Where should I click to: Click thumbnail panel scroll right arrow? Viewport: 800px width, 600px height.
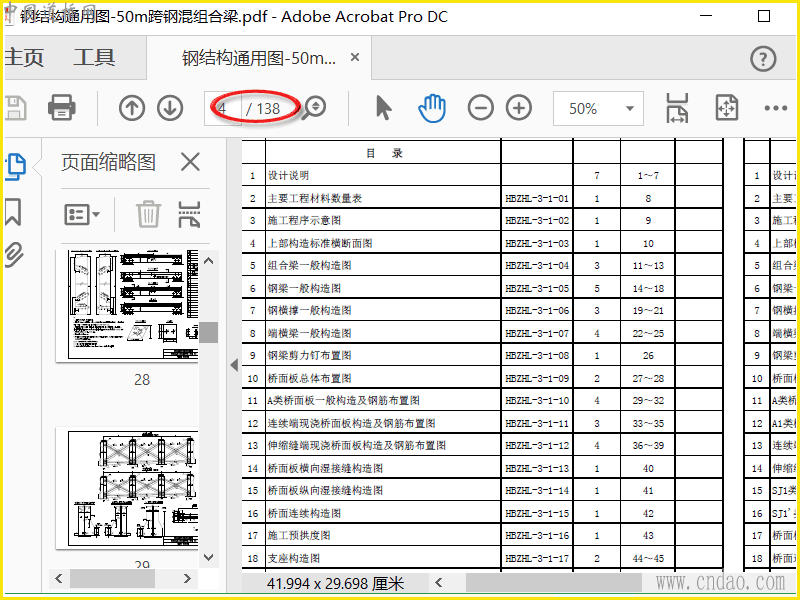point(187,578)
